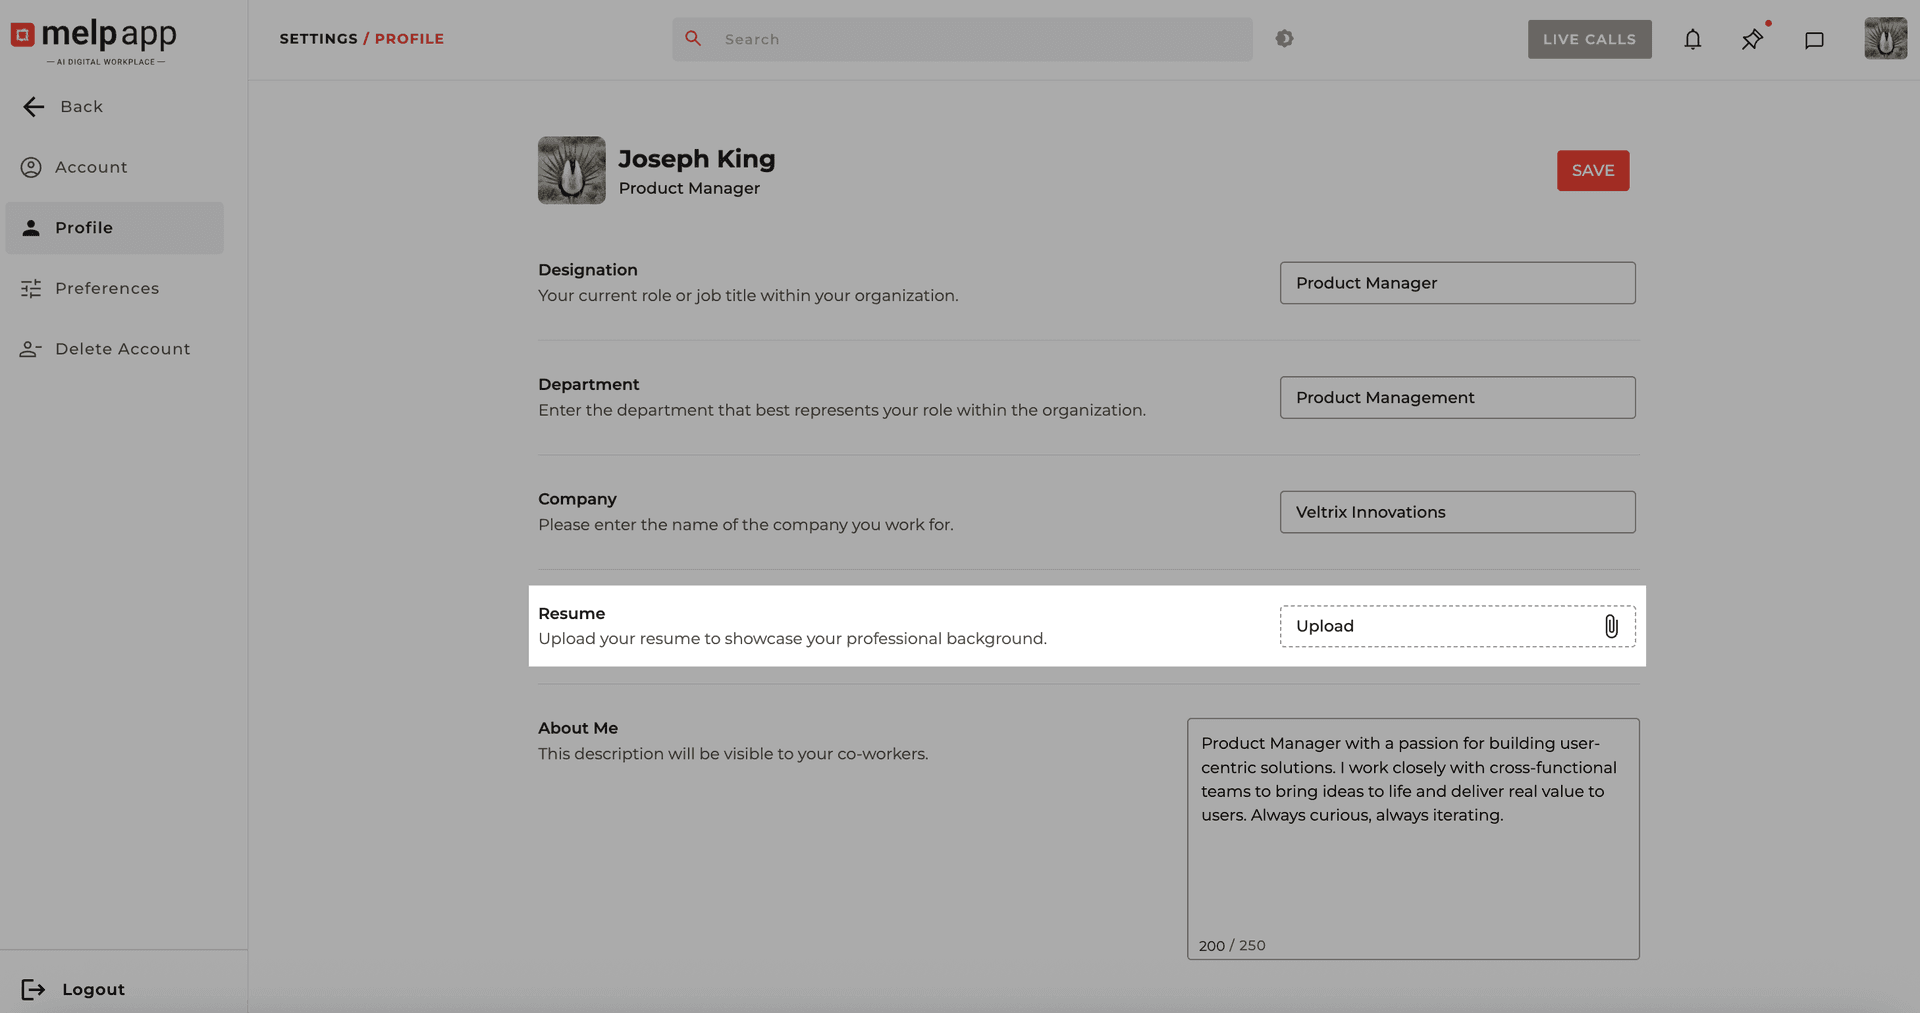Image resolution: width=1920 pixels, height=1013 pixels.
Task: Select Delete Account option
Action: [x=123, y=348]
